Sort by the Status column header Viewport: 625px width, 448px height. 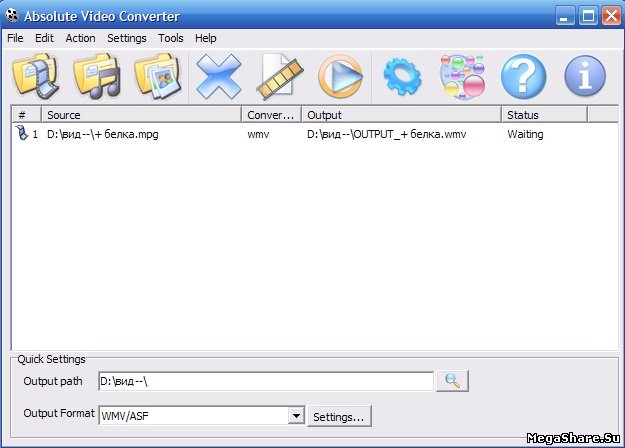pos(544,115)
